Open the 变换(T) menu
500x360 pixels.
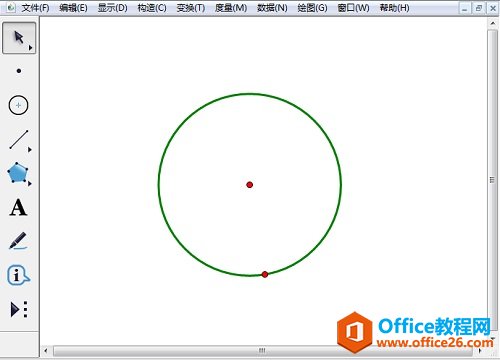pyautogui.click(x=191, y=8)
